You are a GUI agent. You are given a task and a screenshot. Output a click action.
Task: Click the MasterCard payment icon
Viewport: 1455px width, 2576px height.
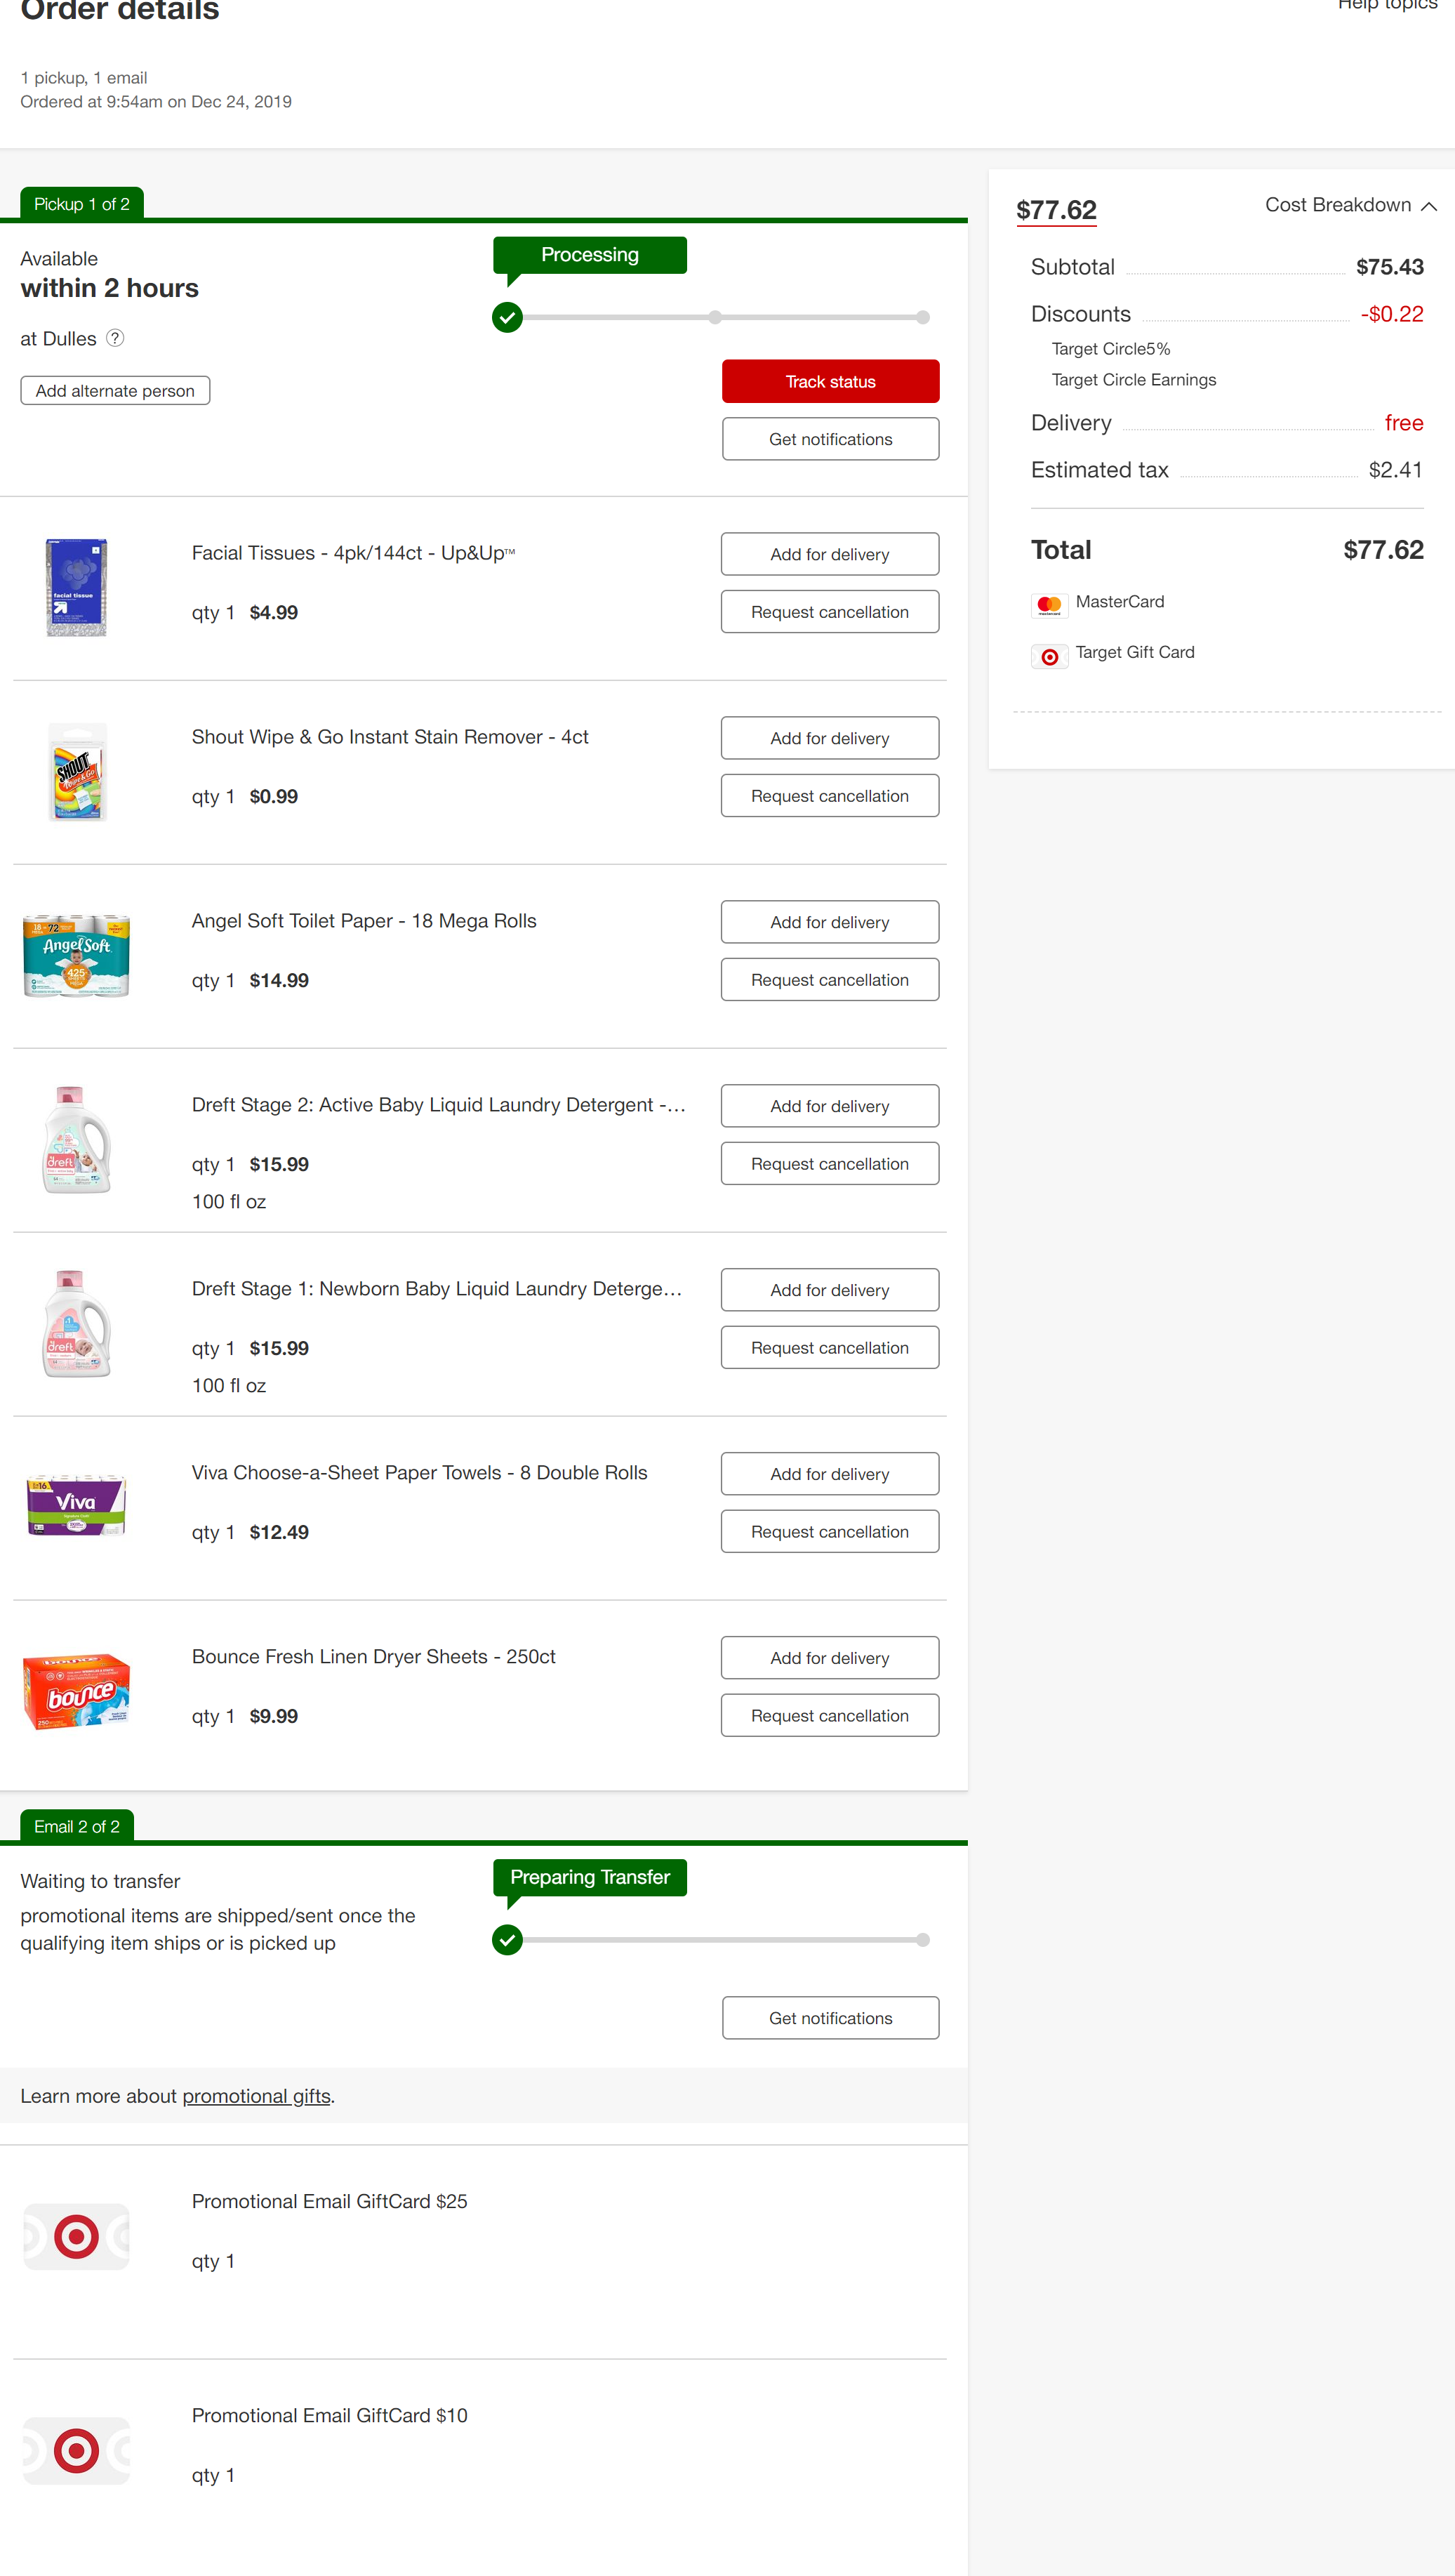pos(1049,604)
